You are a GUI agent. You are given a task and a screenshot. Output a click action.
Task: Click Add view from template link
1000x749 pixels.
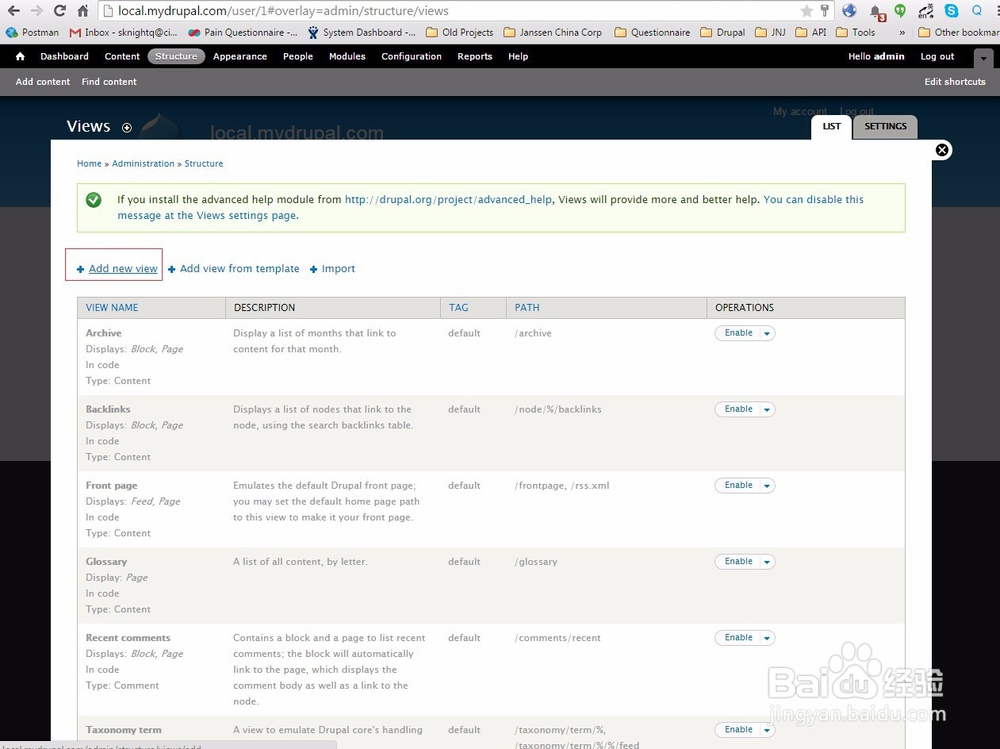[x=239, y=269]
